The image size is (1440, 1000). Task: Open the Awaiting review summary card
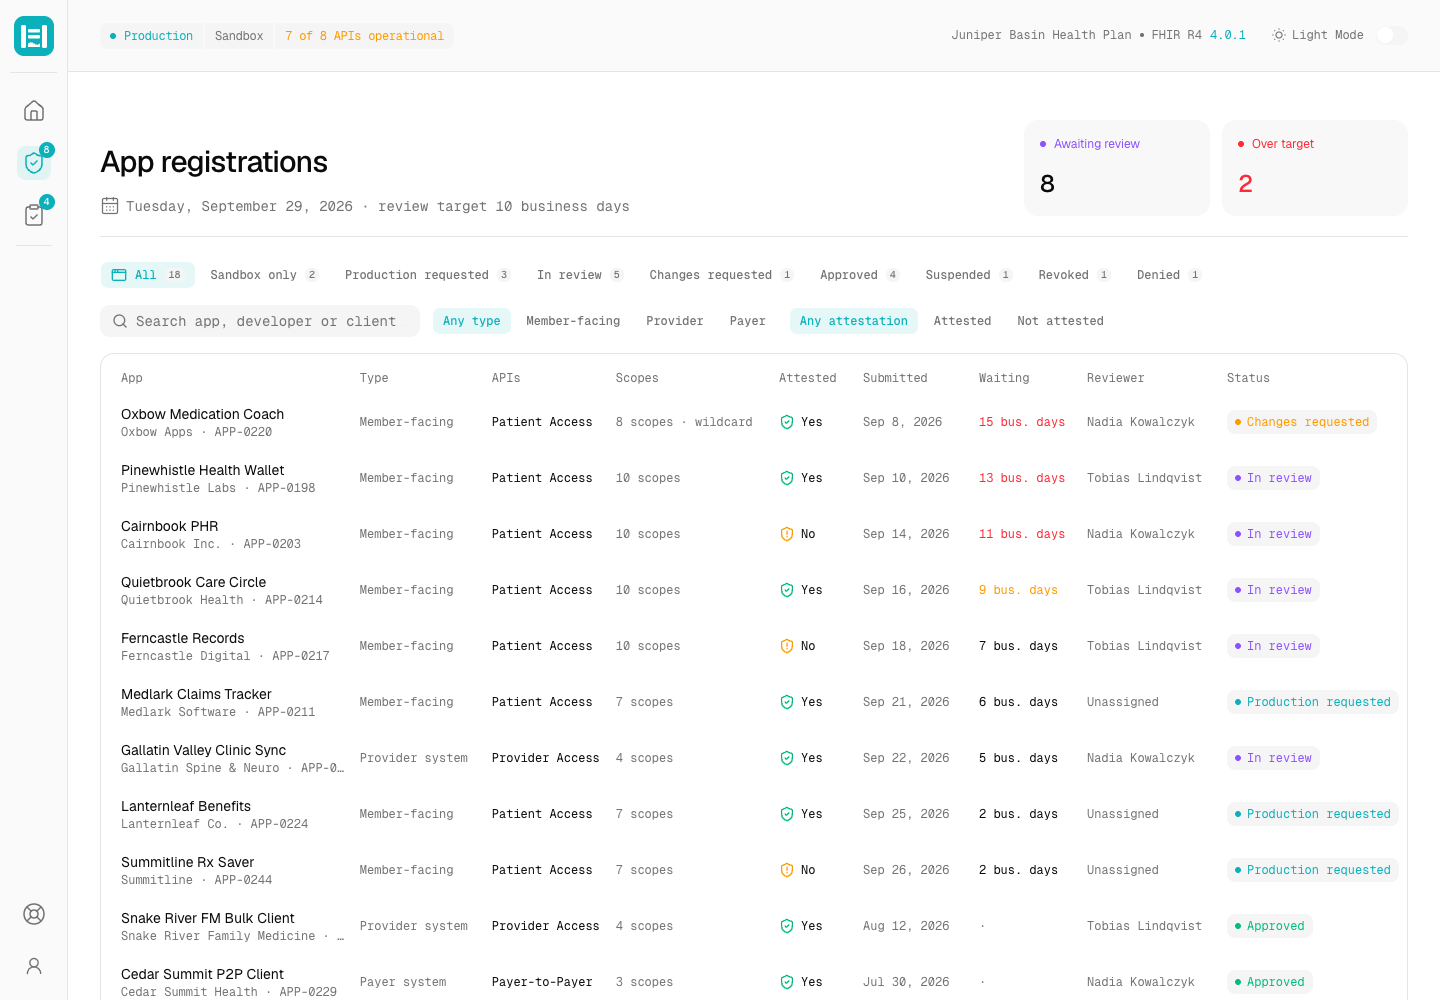(1117, 168)
